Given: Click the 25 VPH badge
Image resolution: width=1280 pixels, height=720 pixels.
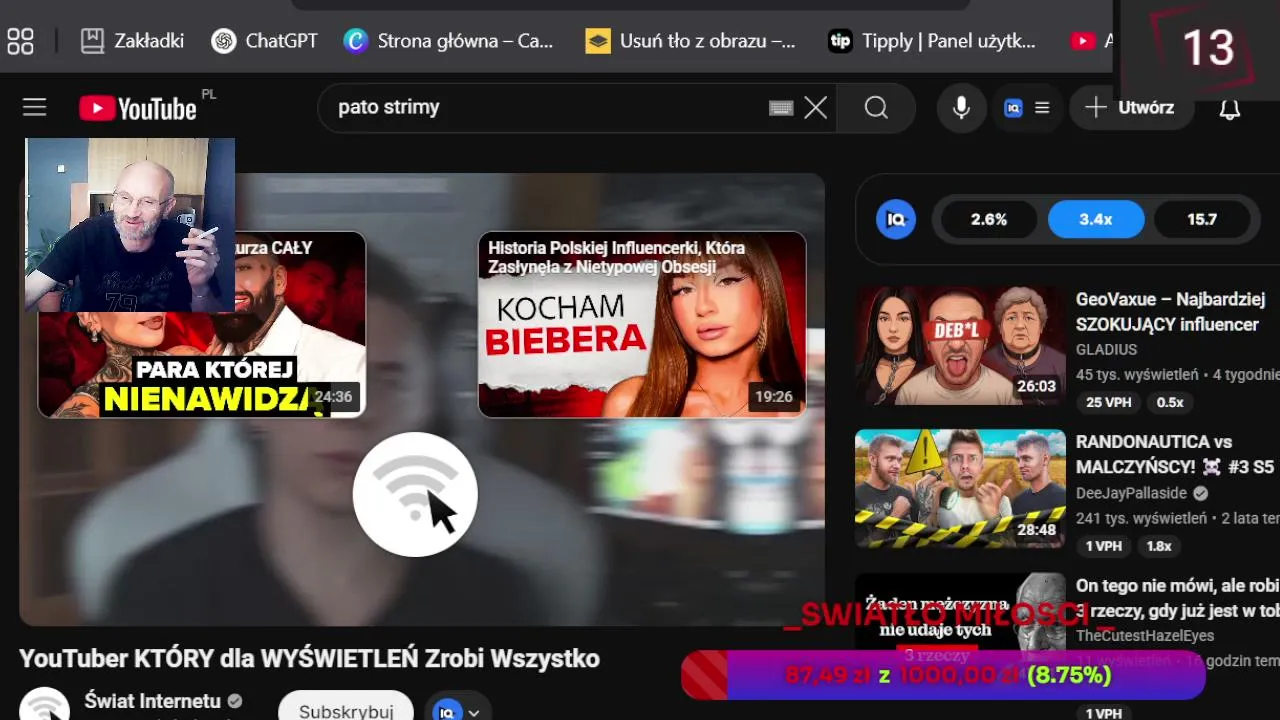Looking at the screenshot, I should pos(1108,402).
